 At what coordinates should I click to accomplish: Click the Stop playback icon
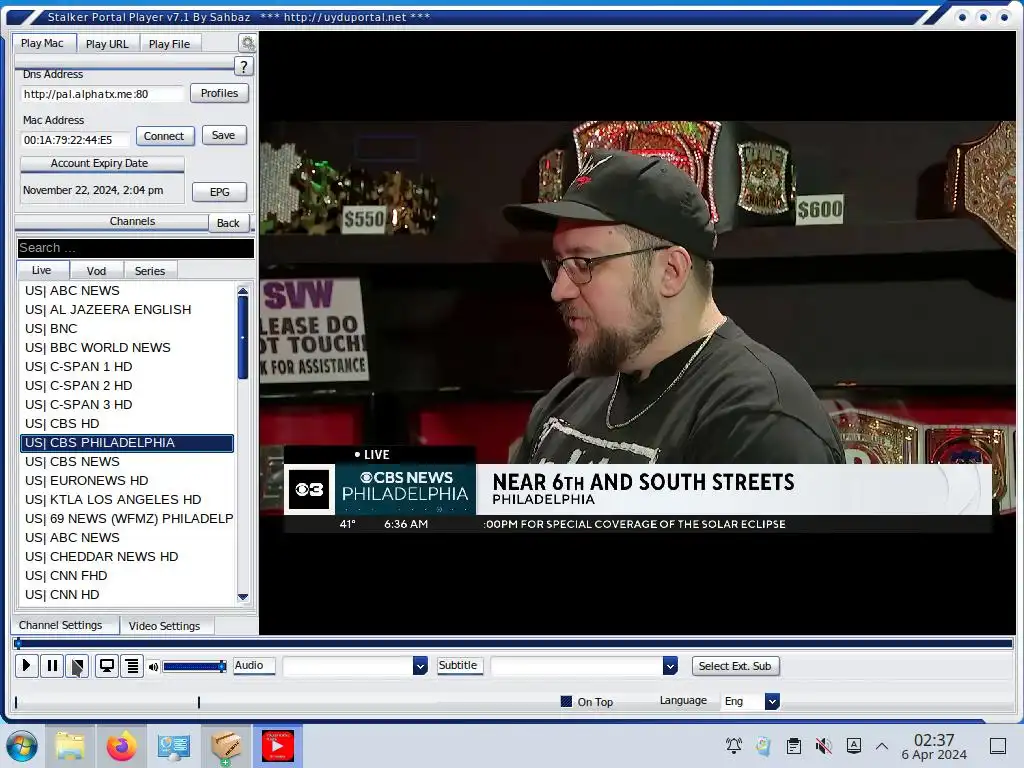click(x=77, y=665)
